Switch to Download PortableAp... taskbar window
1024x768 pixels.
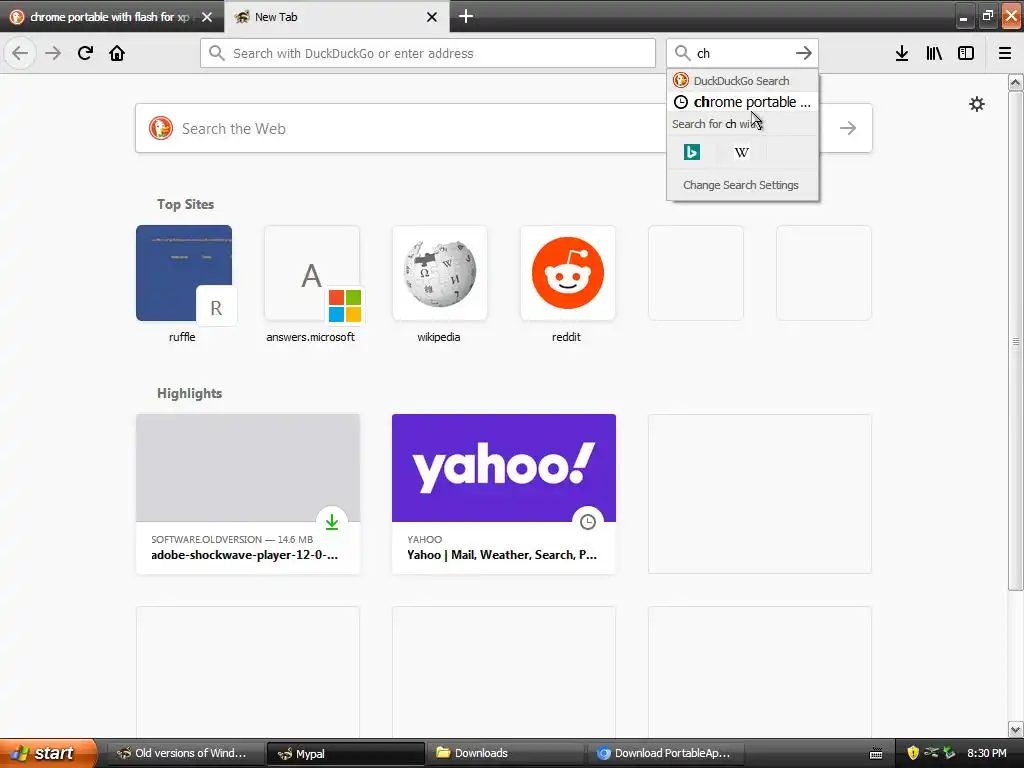click(665, 753)
